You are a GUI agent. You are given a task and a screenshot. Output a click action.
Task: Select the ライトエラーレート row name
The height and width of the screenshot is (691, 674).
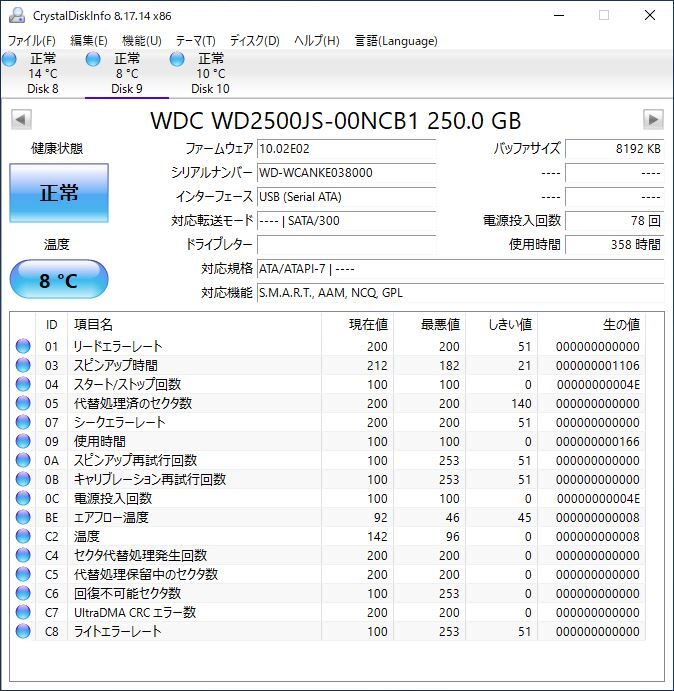tap(118, 631)
